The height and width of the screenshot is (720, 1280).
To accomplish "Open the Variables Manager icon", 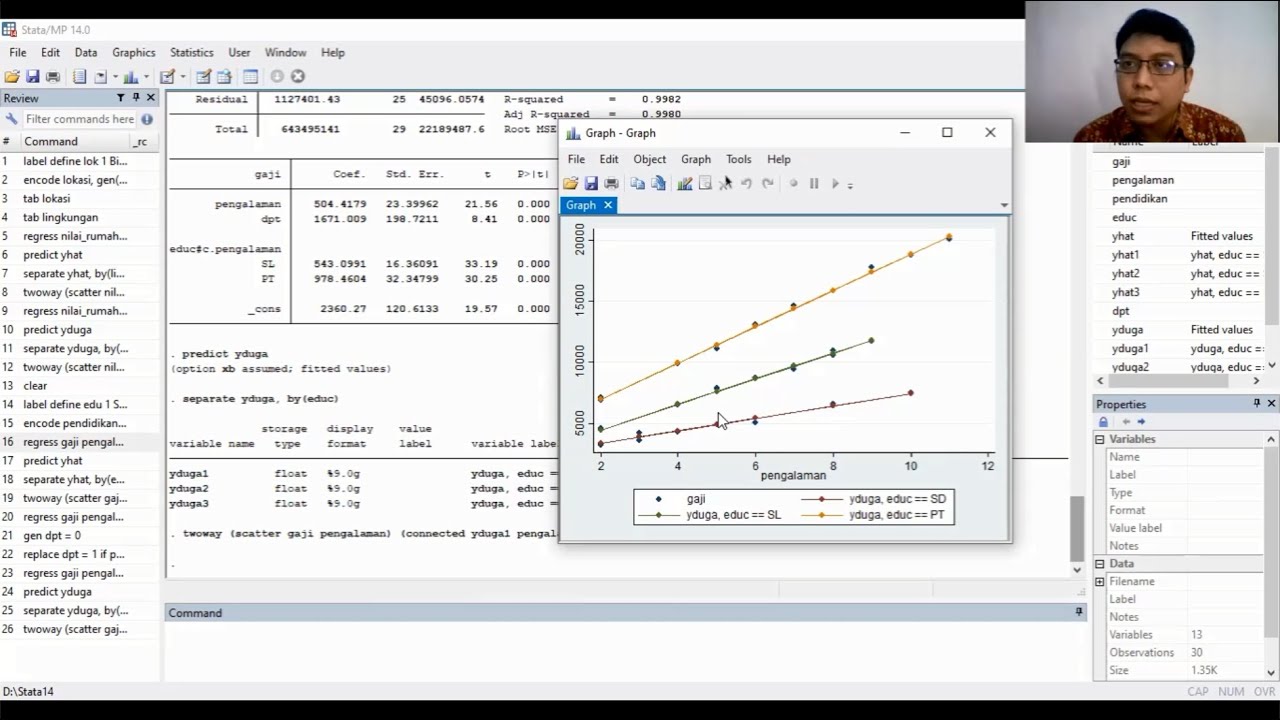I will click(x=250, y=77).
